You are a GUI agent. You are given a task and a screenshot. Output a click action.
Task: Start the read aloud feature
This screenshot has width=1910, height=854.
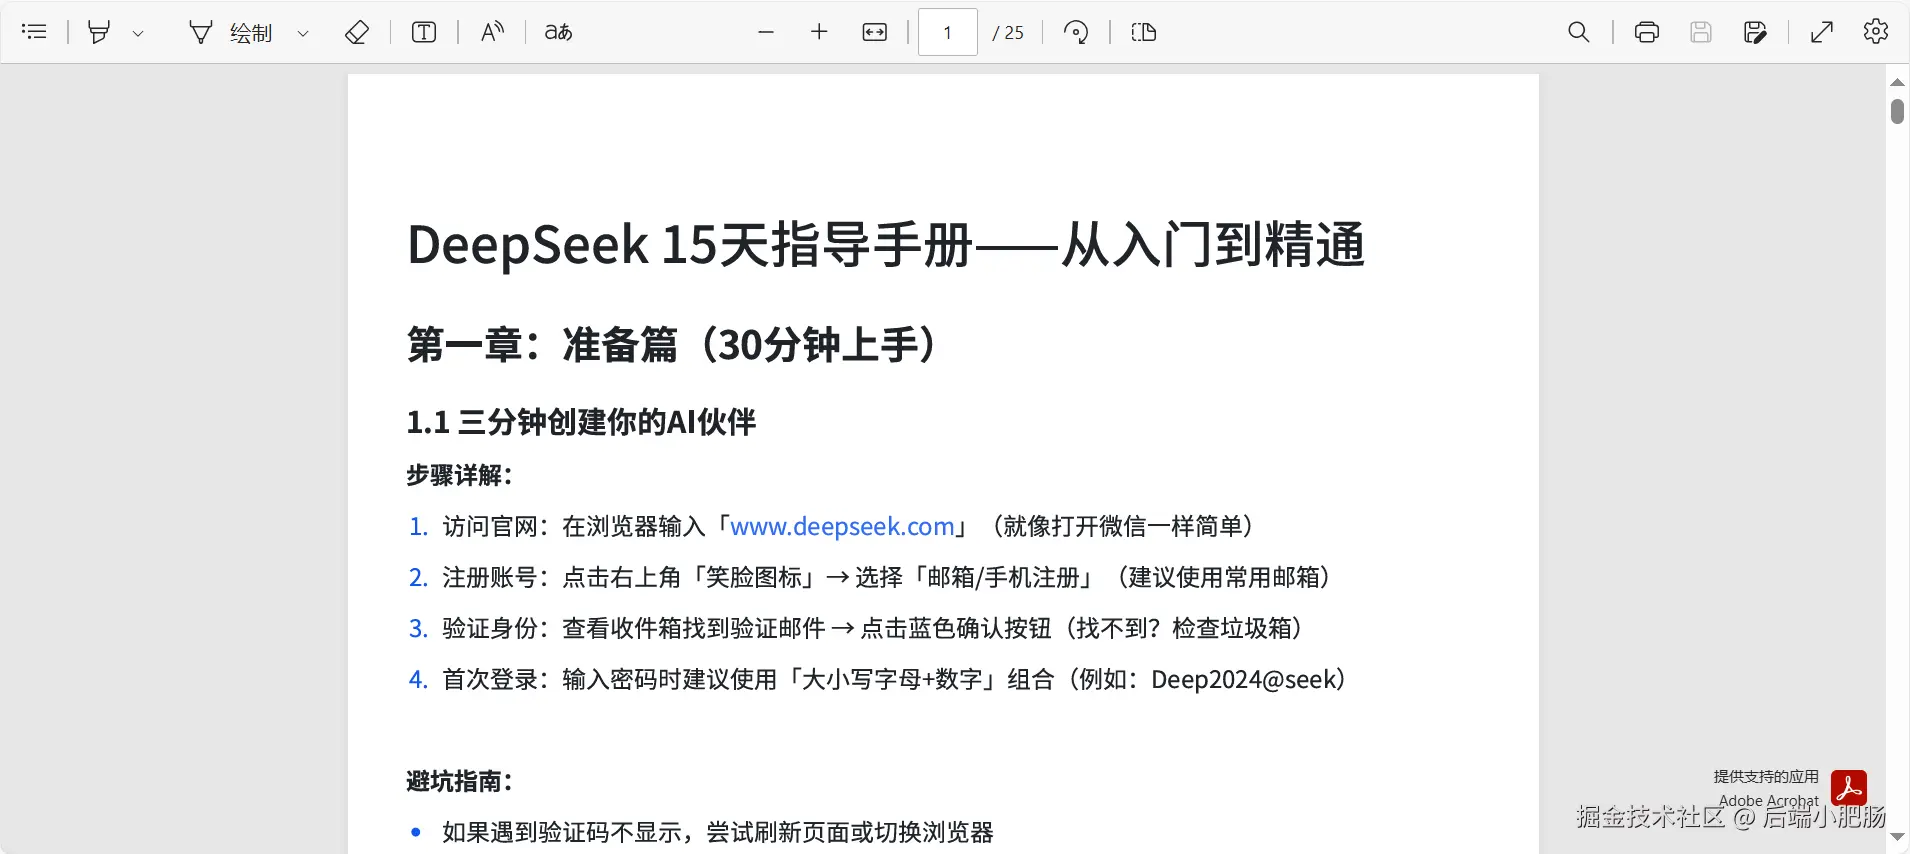tap(492, 32)
